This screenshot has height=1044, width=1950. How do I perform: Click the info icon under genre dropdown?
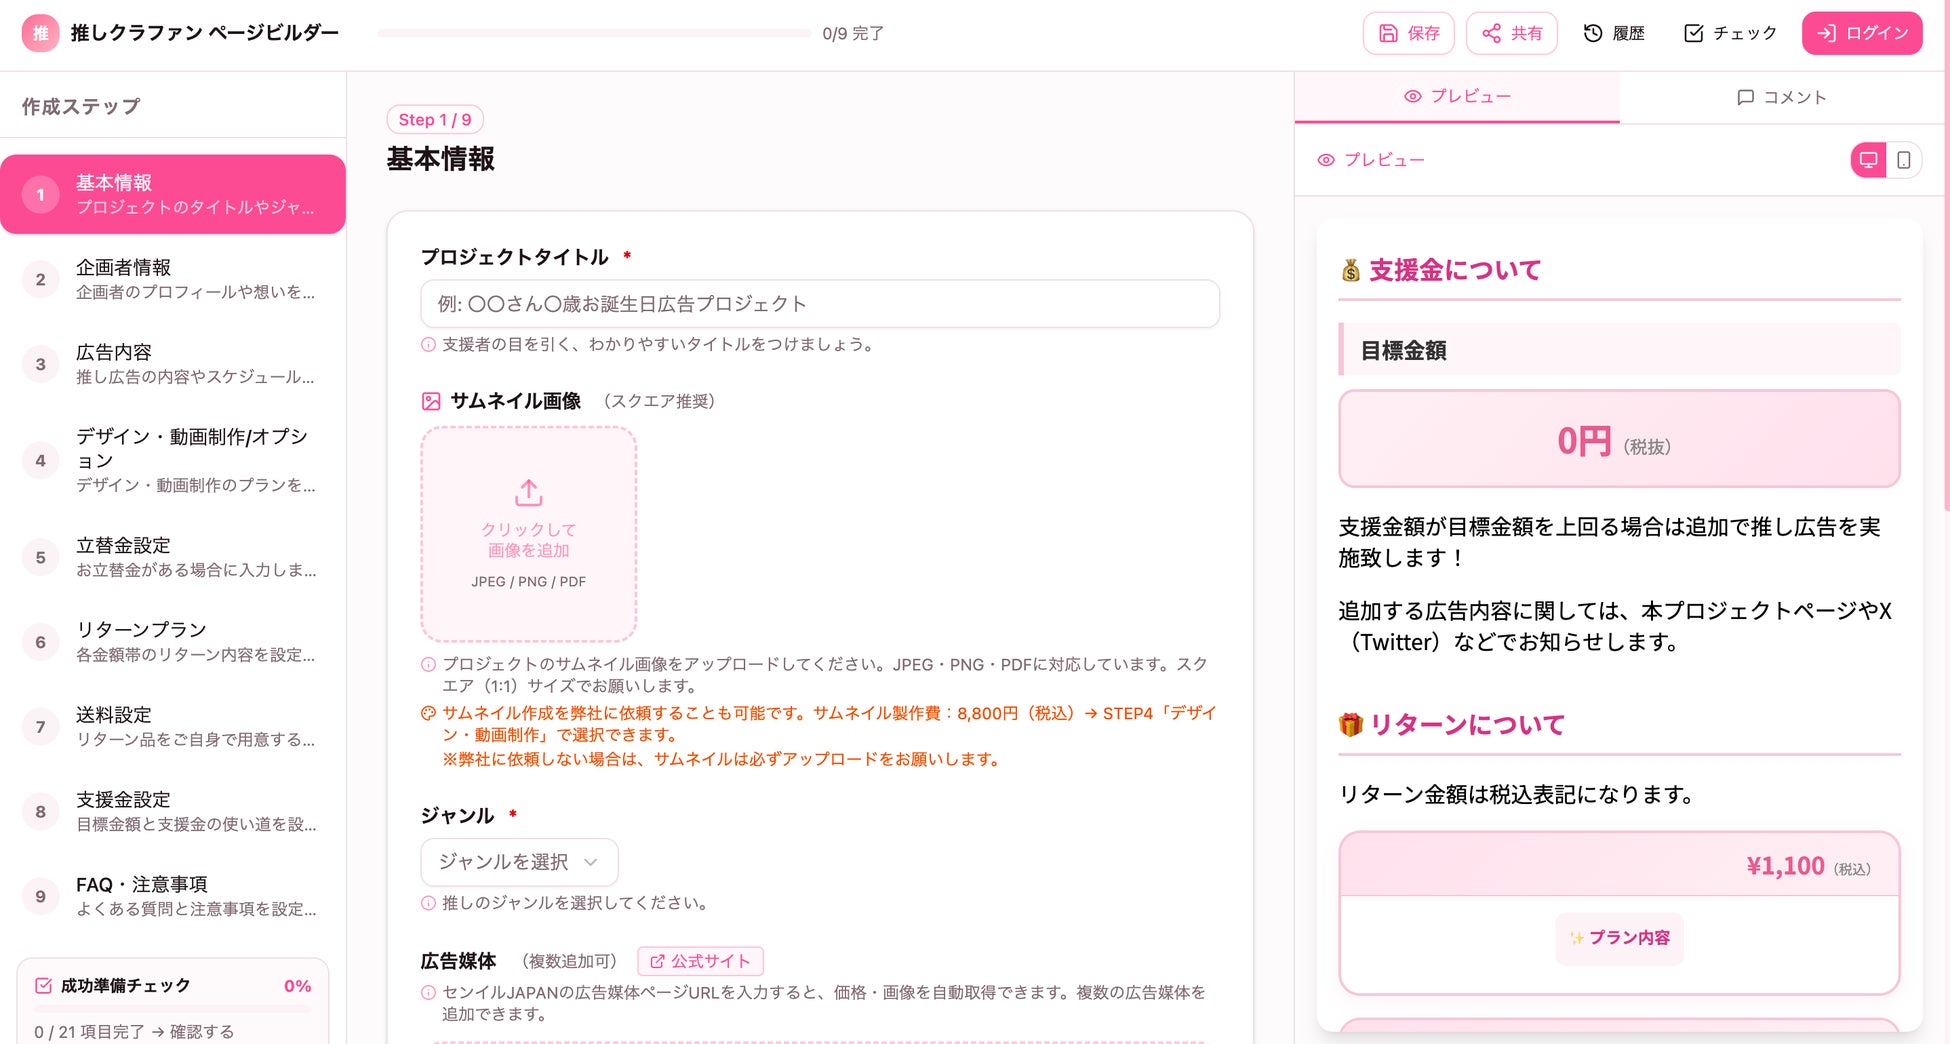(428, 903)
